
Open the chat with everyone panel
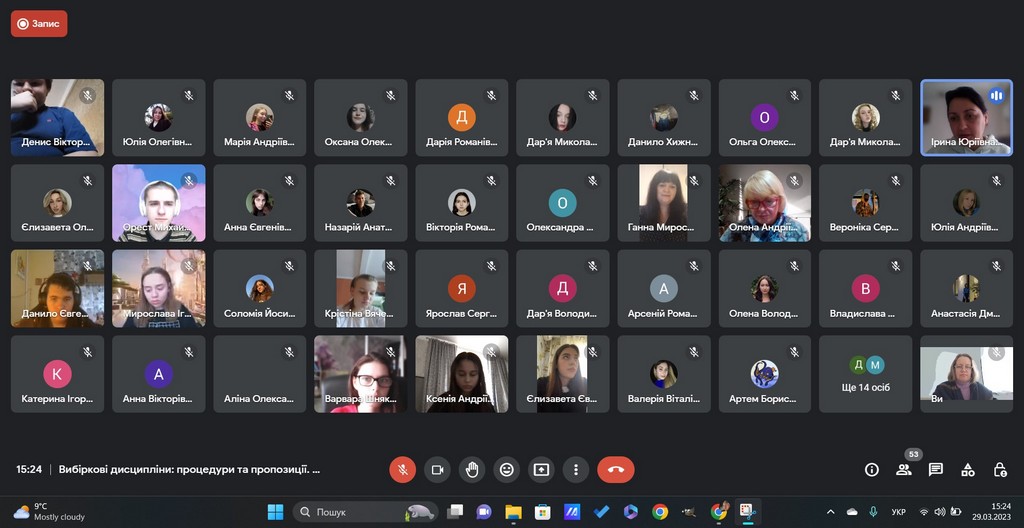coord(936,469)
